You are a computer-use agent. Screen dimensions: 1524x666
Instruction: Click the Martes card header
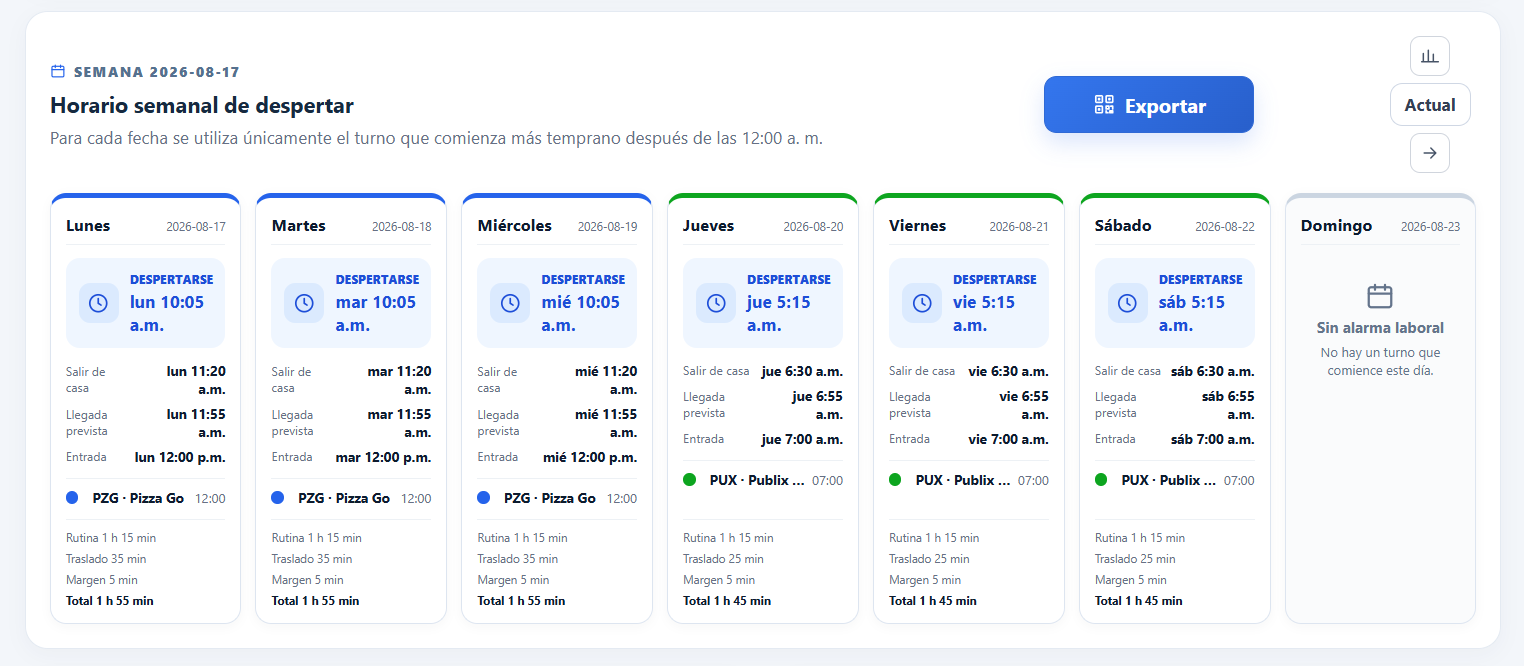[x=351, y=226]
